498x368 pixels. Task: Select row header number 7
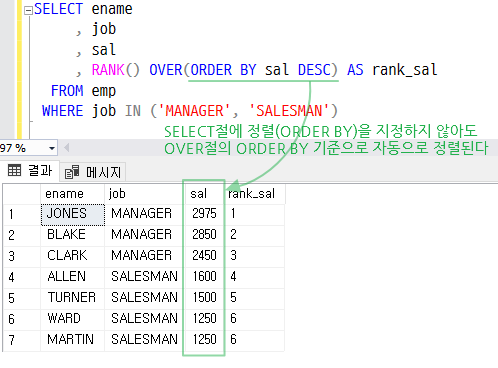click(x=22, y=340)
